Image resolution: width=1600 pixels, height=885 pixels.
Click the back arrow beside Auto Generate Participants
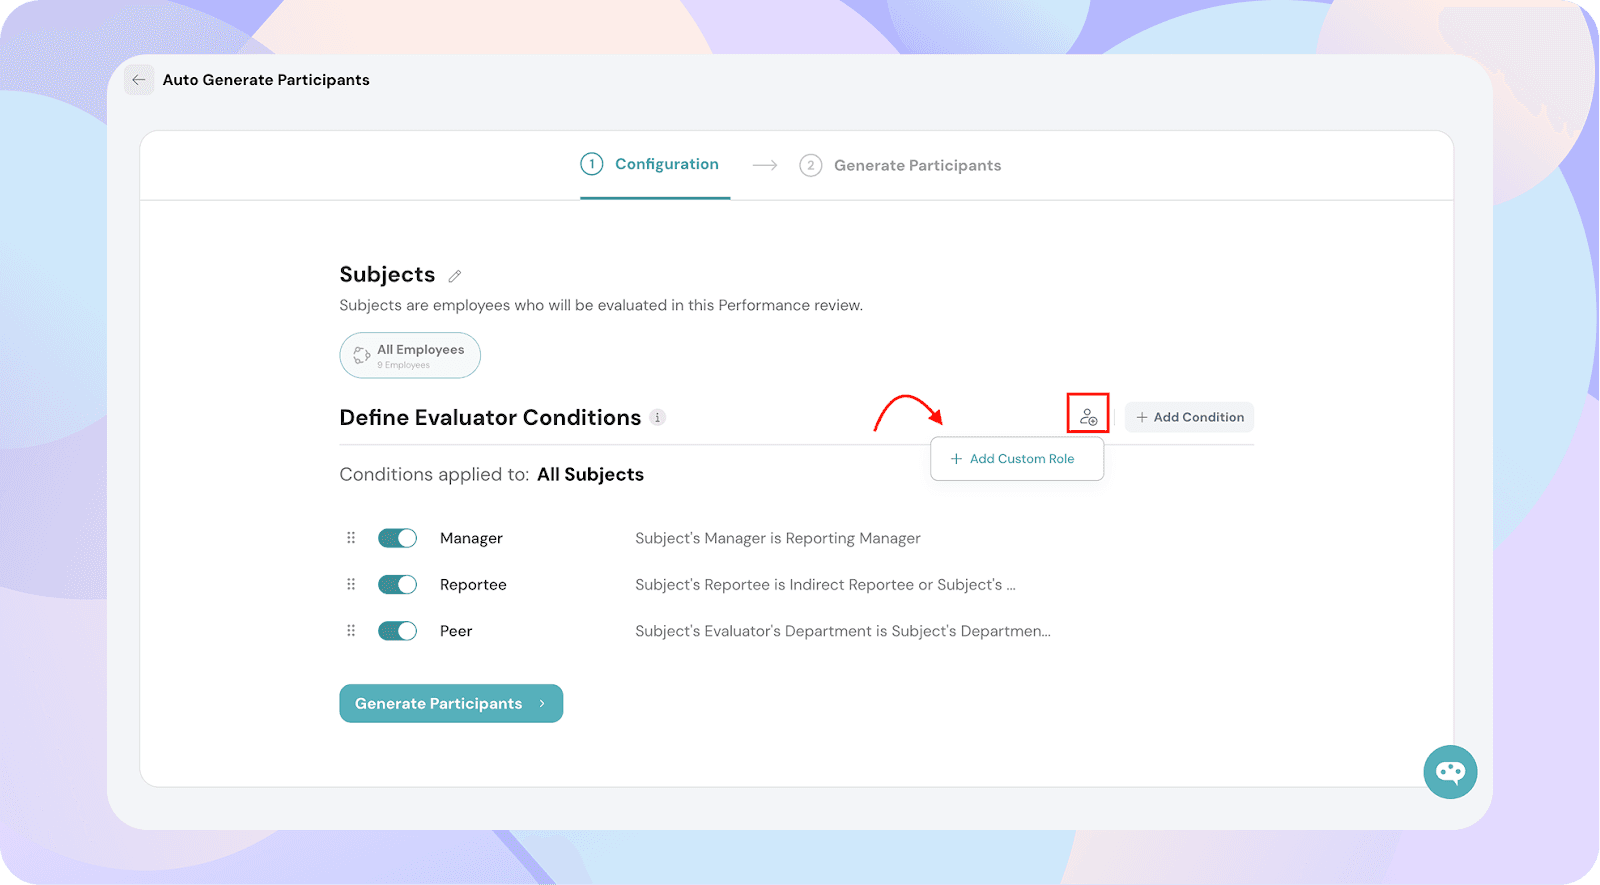point(139,80)
